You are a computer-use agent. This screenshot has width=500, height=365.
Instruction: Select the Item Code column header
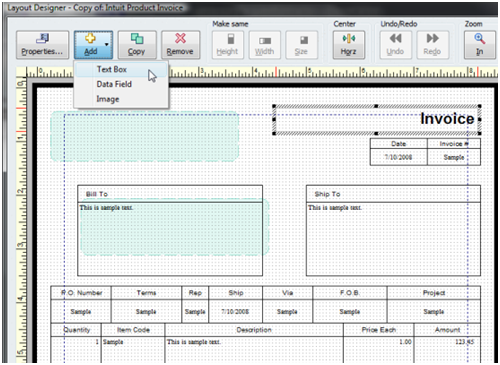(133, 330)
